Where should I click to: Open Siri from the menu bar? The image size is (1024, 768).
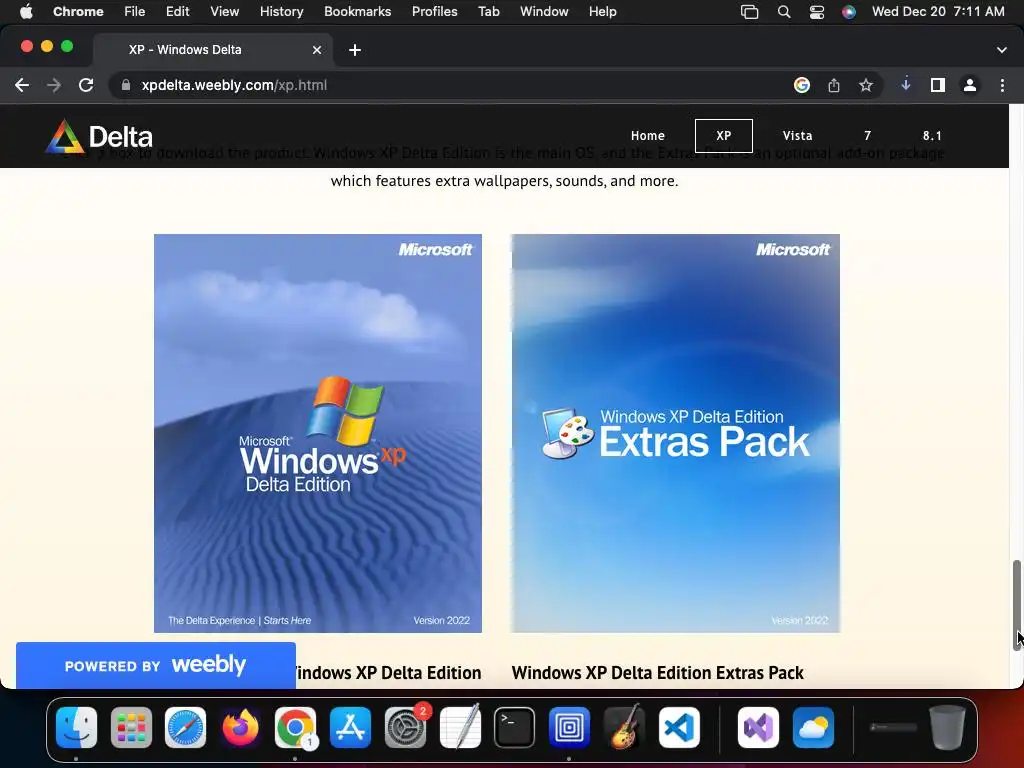(848, 12)
